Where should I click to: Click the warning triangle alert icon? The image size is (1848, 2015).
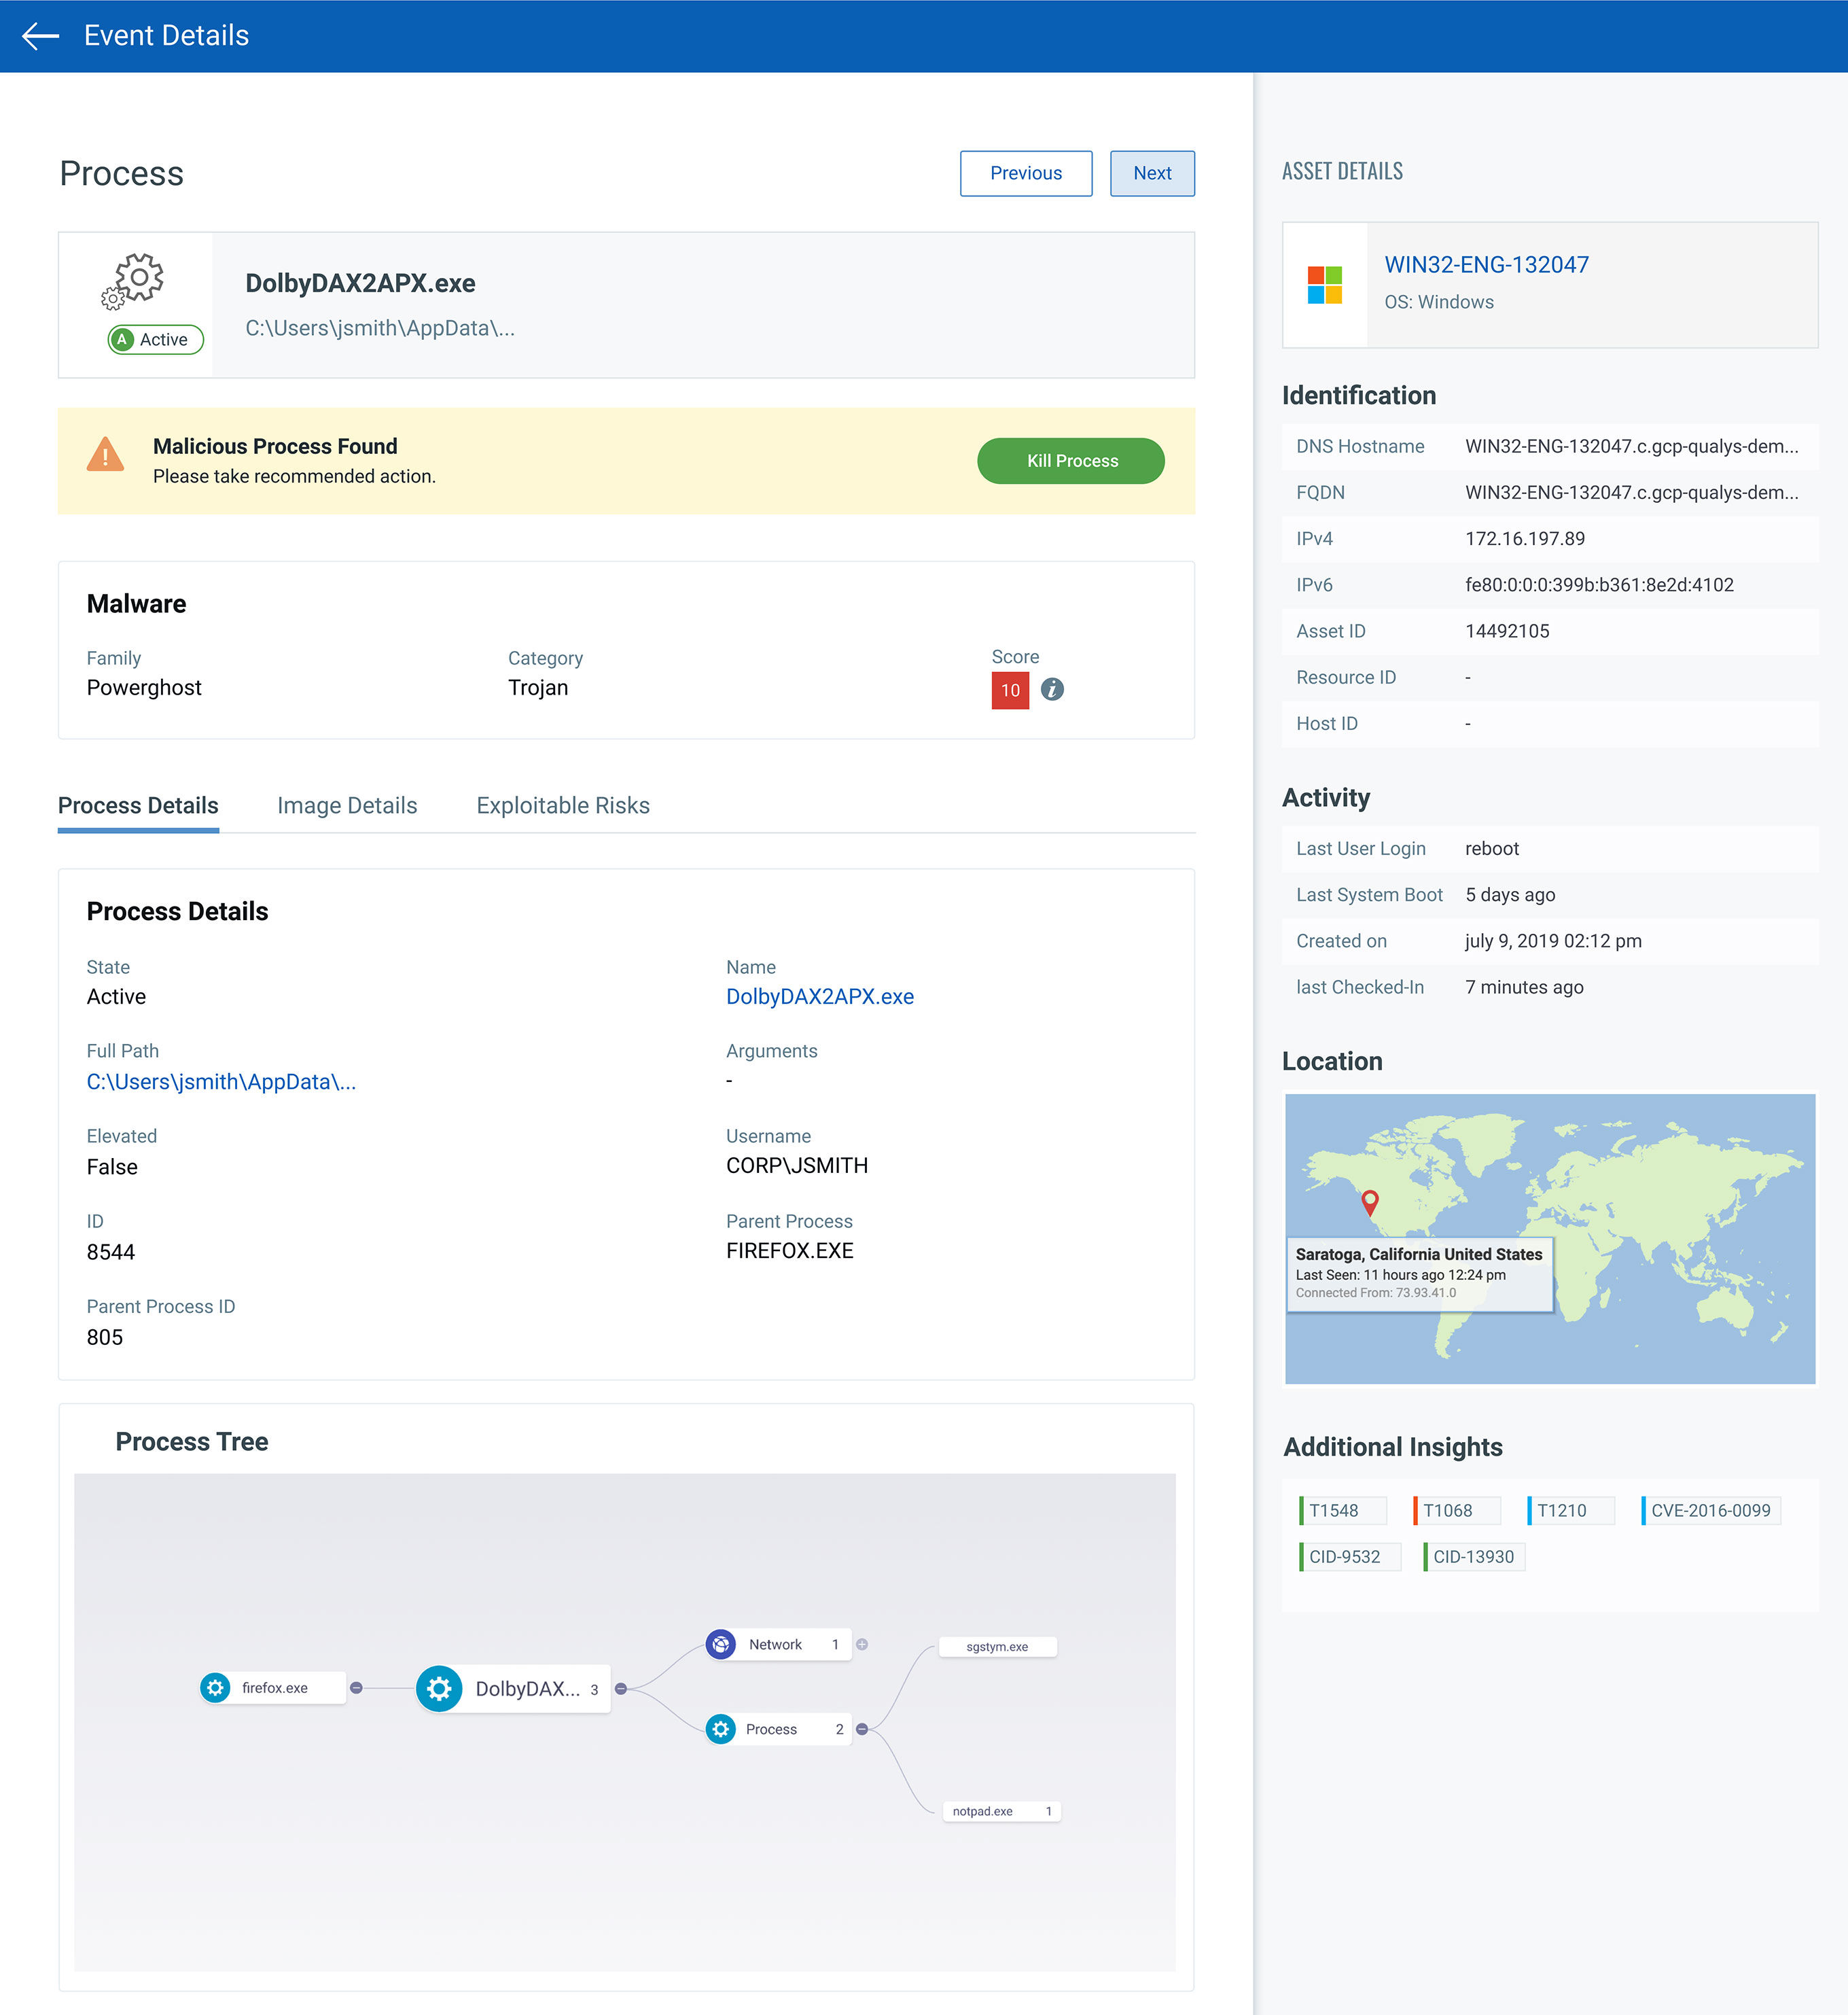tap(105, 455)
